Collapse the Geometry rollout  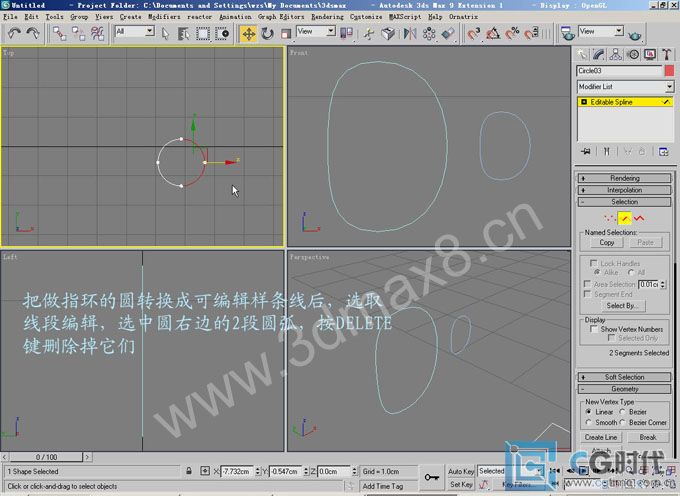[x=624, y=389]
